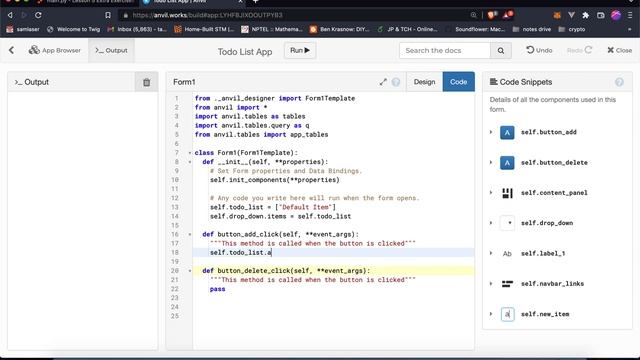Open Code Snippets help icon

[x=619, y=82]
